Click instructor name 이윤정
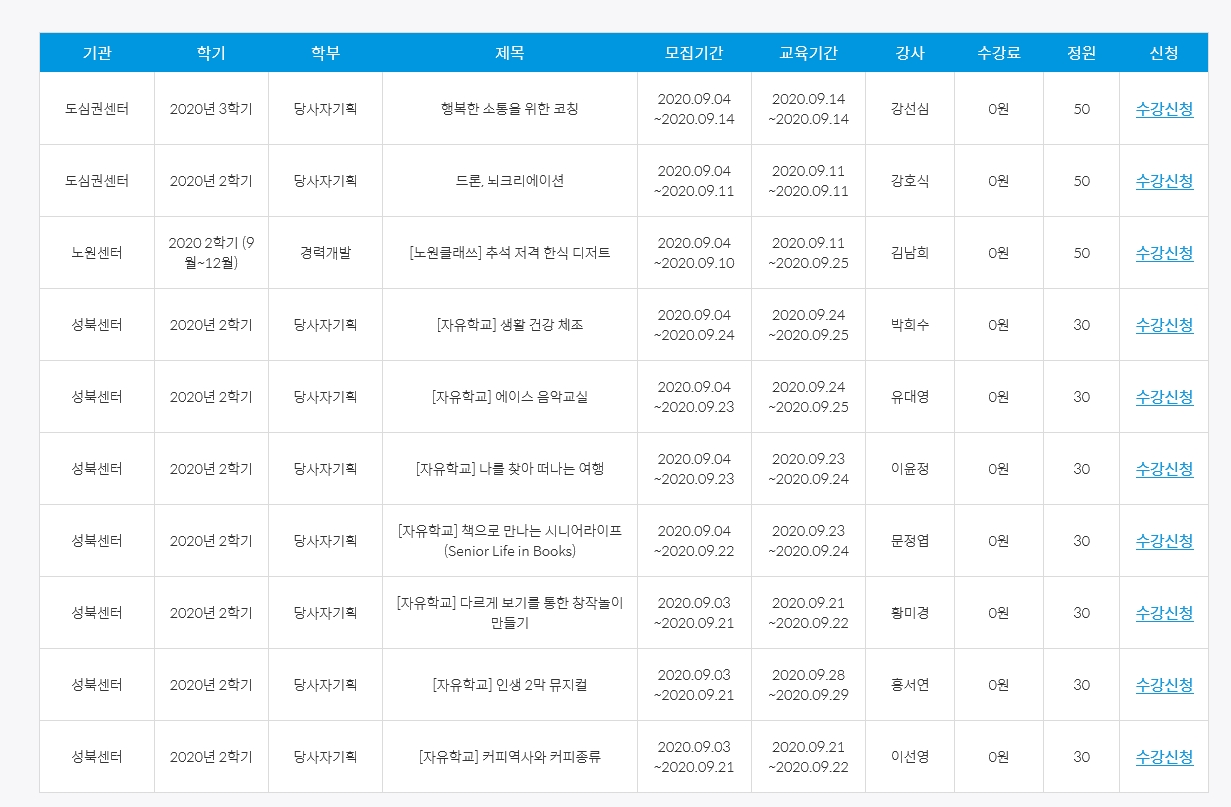This screenshot has width=1231, height=807. [910, 469]
